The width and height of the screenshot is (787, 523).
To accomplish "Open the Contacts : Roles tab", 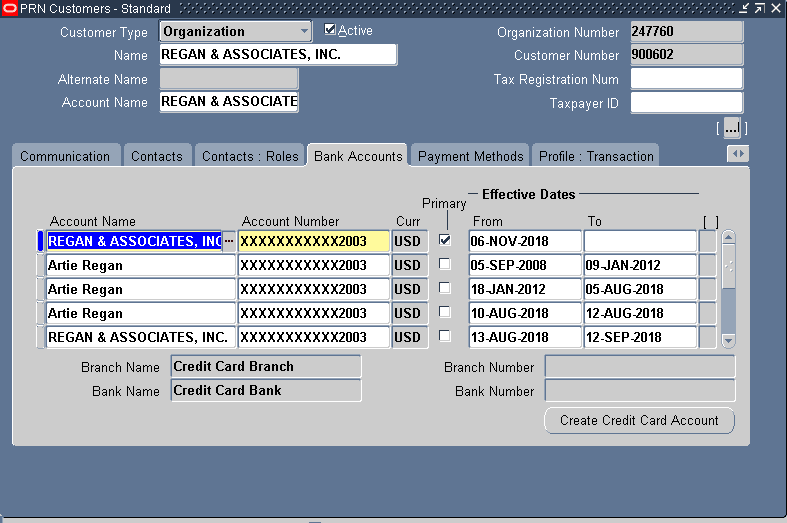I will coord(250,156).
